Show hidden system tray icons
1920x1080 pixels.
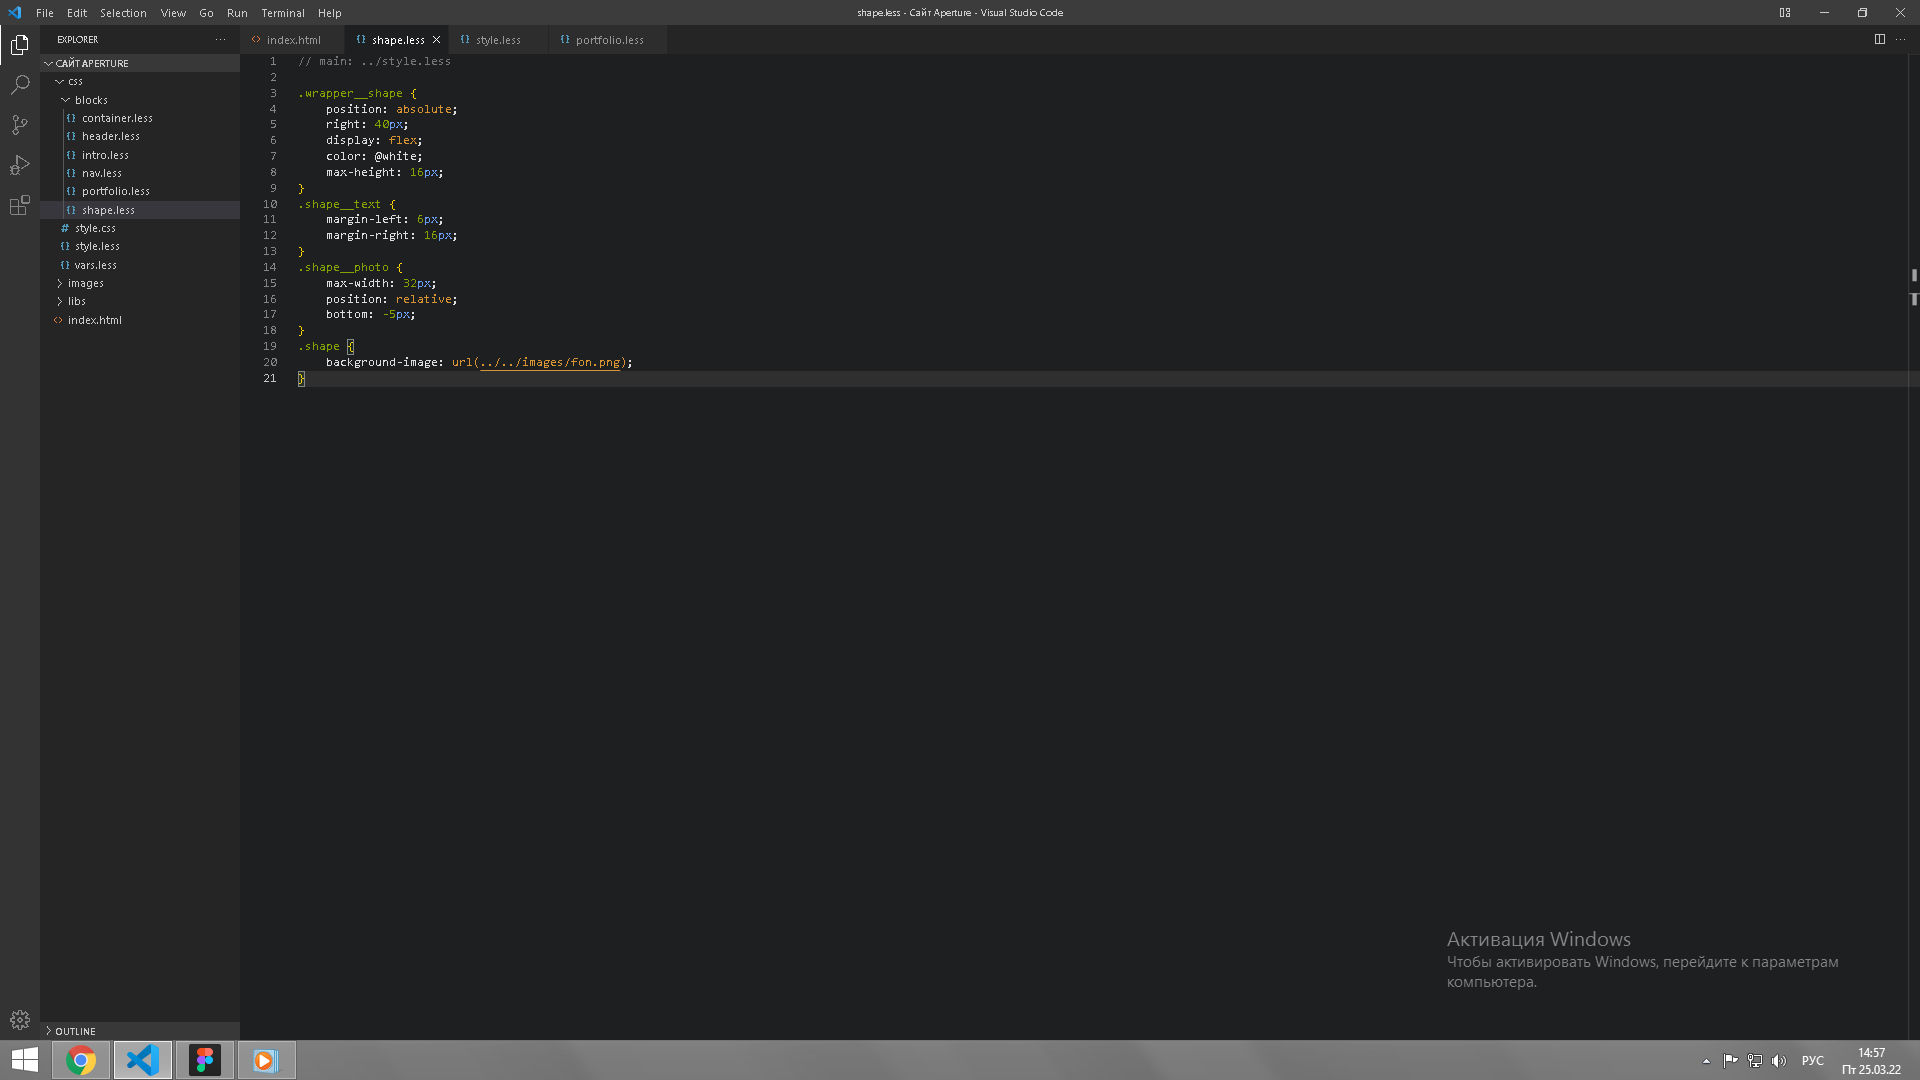click(x=1706, y=1061)
